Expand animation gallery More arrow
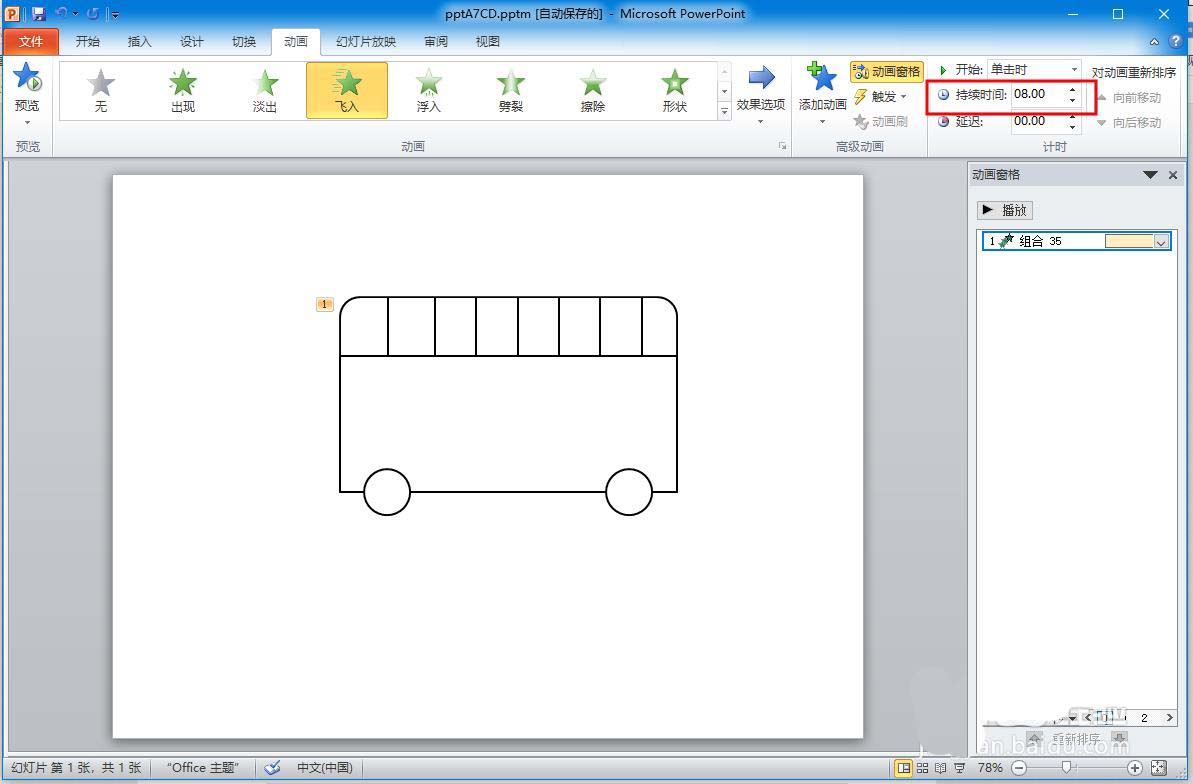 [724, 110]
